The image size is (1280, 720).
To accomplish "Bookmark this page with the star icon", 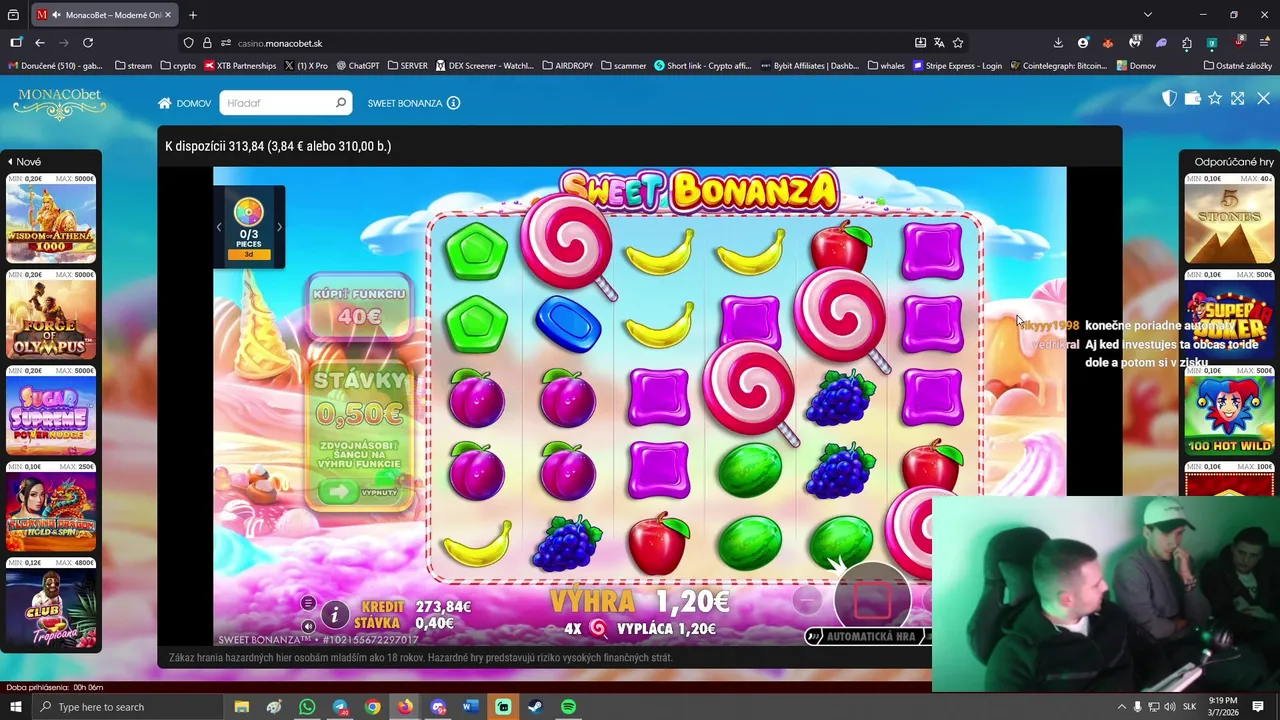I will tap(958, 43).
